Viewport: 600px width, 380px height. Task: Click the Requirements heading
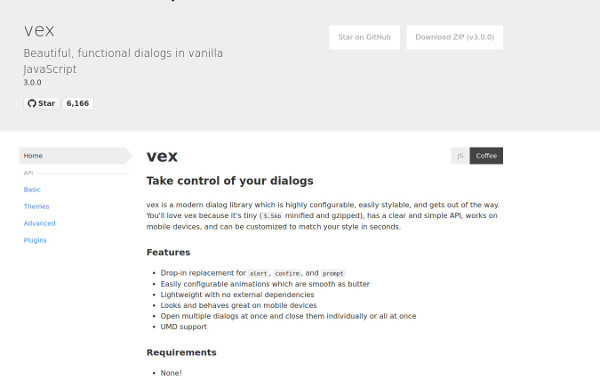coord(181,352)
